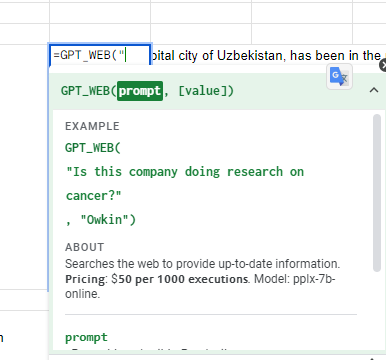Select the empty cell above the Uzbekistan text

click(201, 34)
